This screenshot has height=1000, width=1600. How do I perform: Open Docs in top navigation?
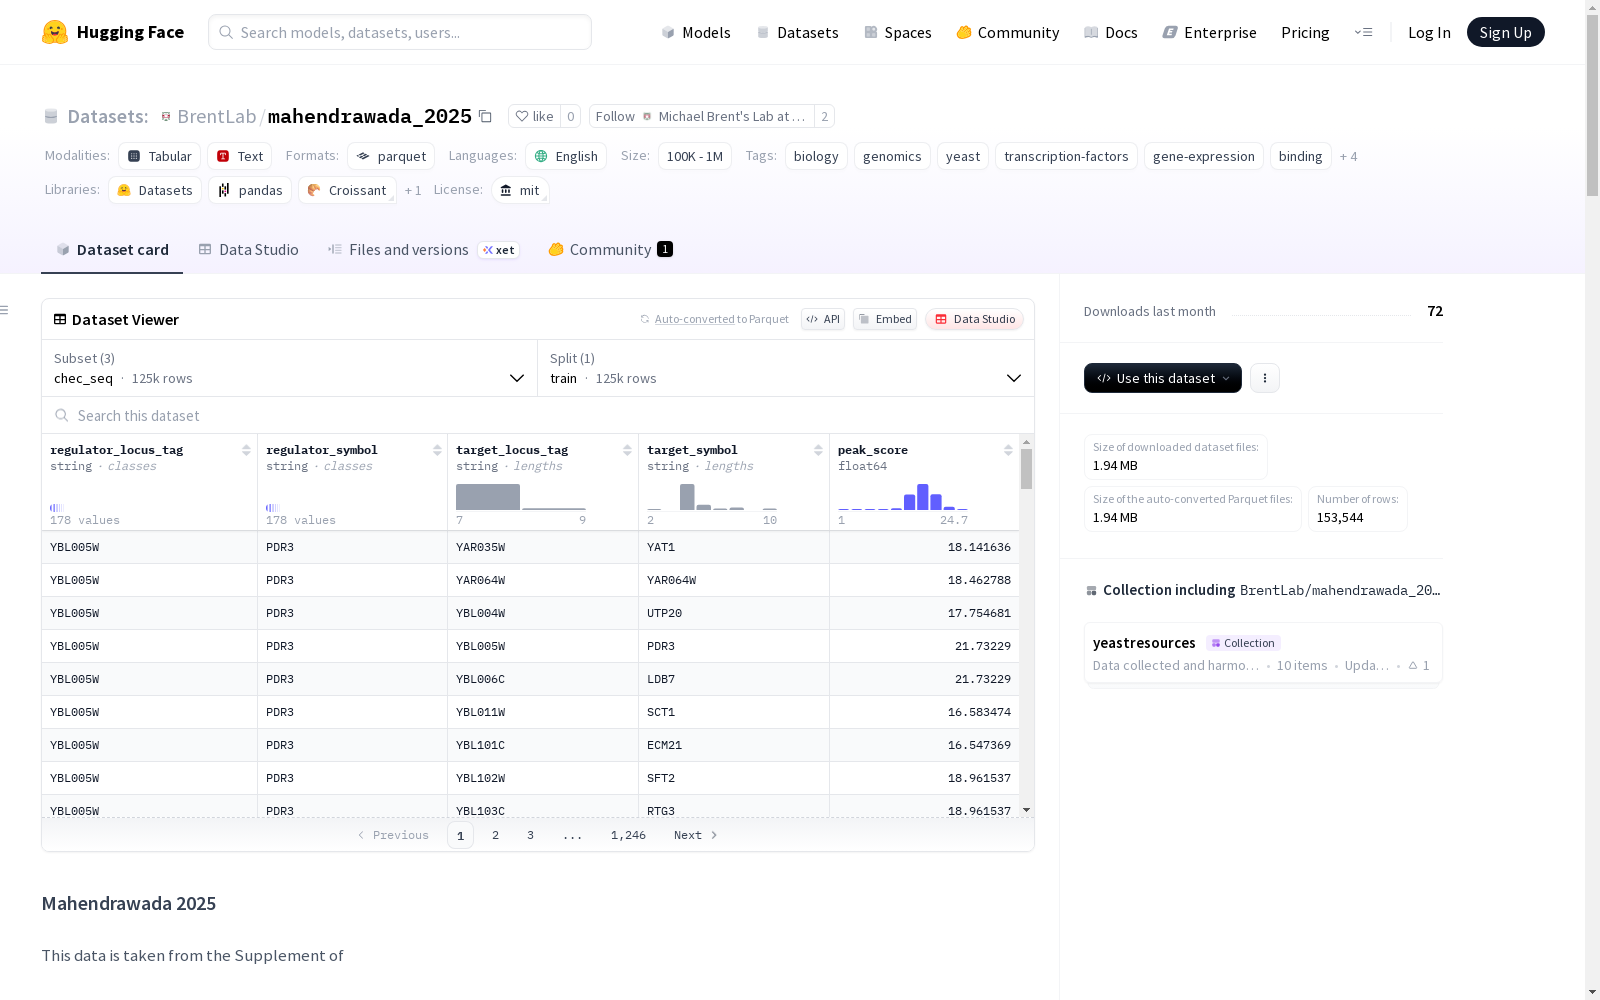tap(1111, 32)
